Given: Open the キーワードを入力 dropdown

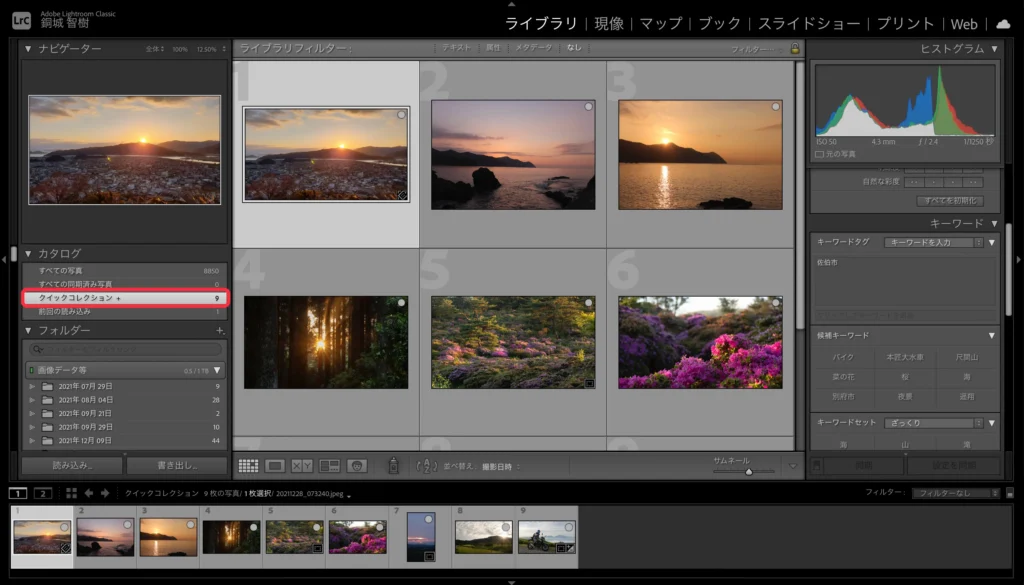Looking at the screenshot, I should point(932,243).
